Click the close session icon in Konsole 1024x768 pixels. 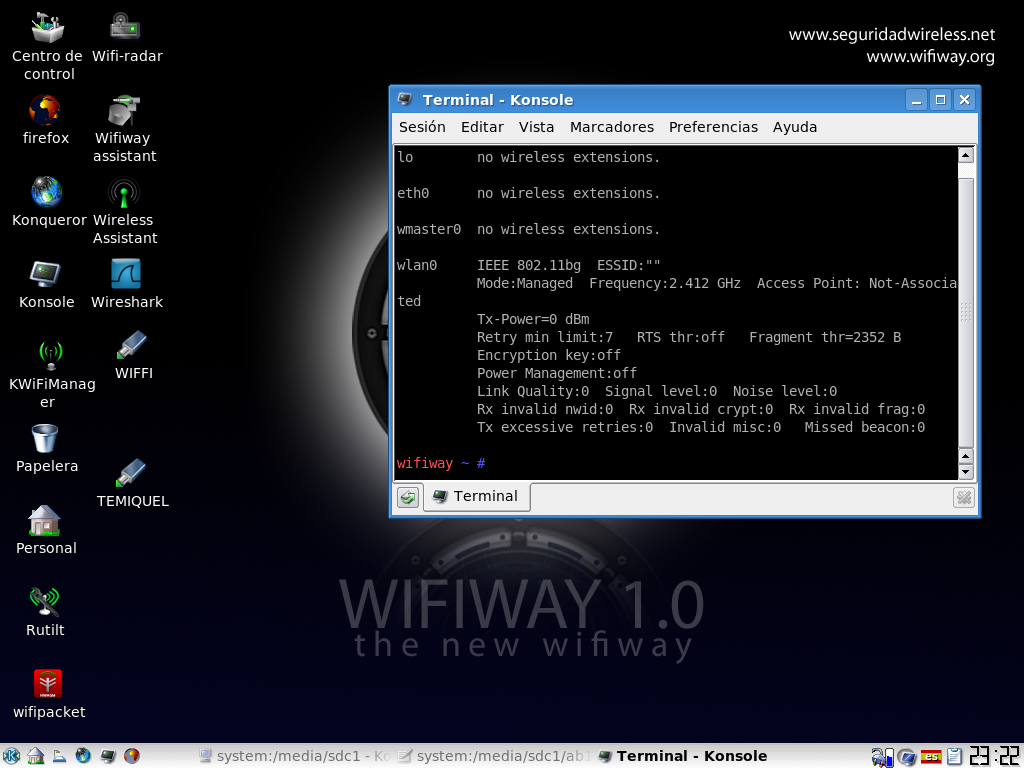pyautogui.click(x=964, y=498)
